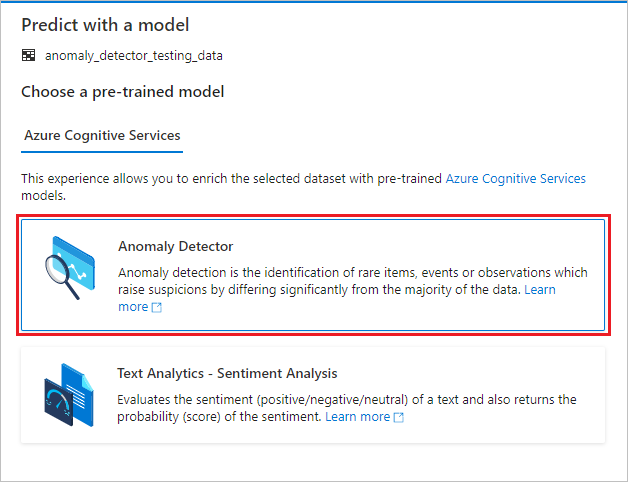The image size is (628, 482).
Task: Open Learn more link for Anomaly Detector
Action: [133, 307]
